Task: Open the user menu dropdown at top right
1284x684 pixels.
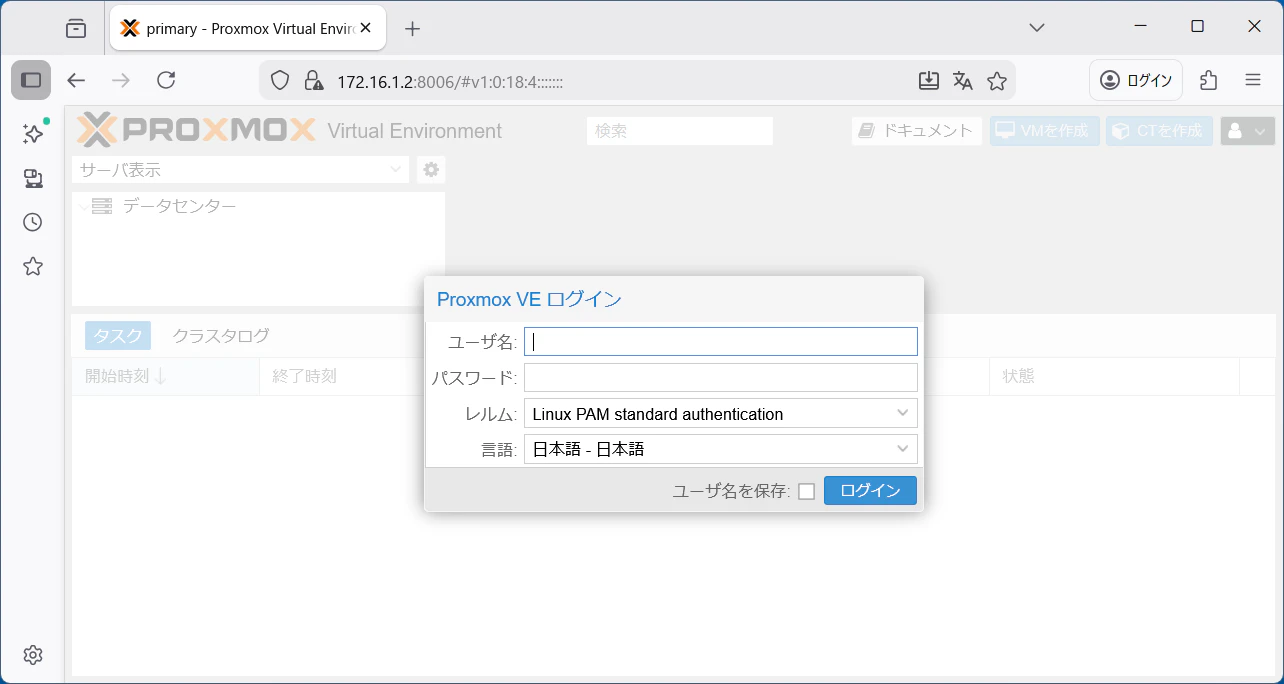Action: tap(1247, 131)
